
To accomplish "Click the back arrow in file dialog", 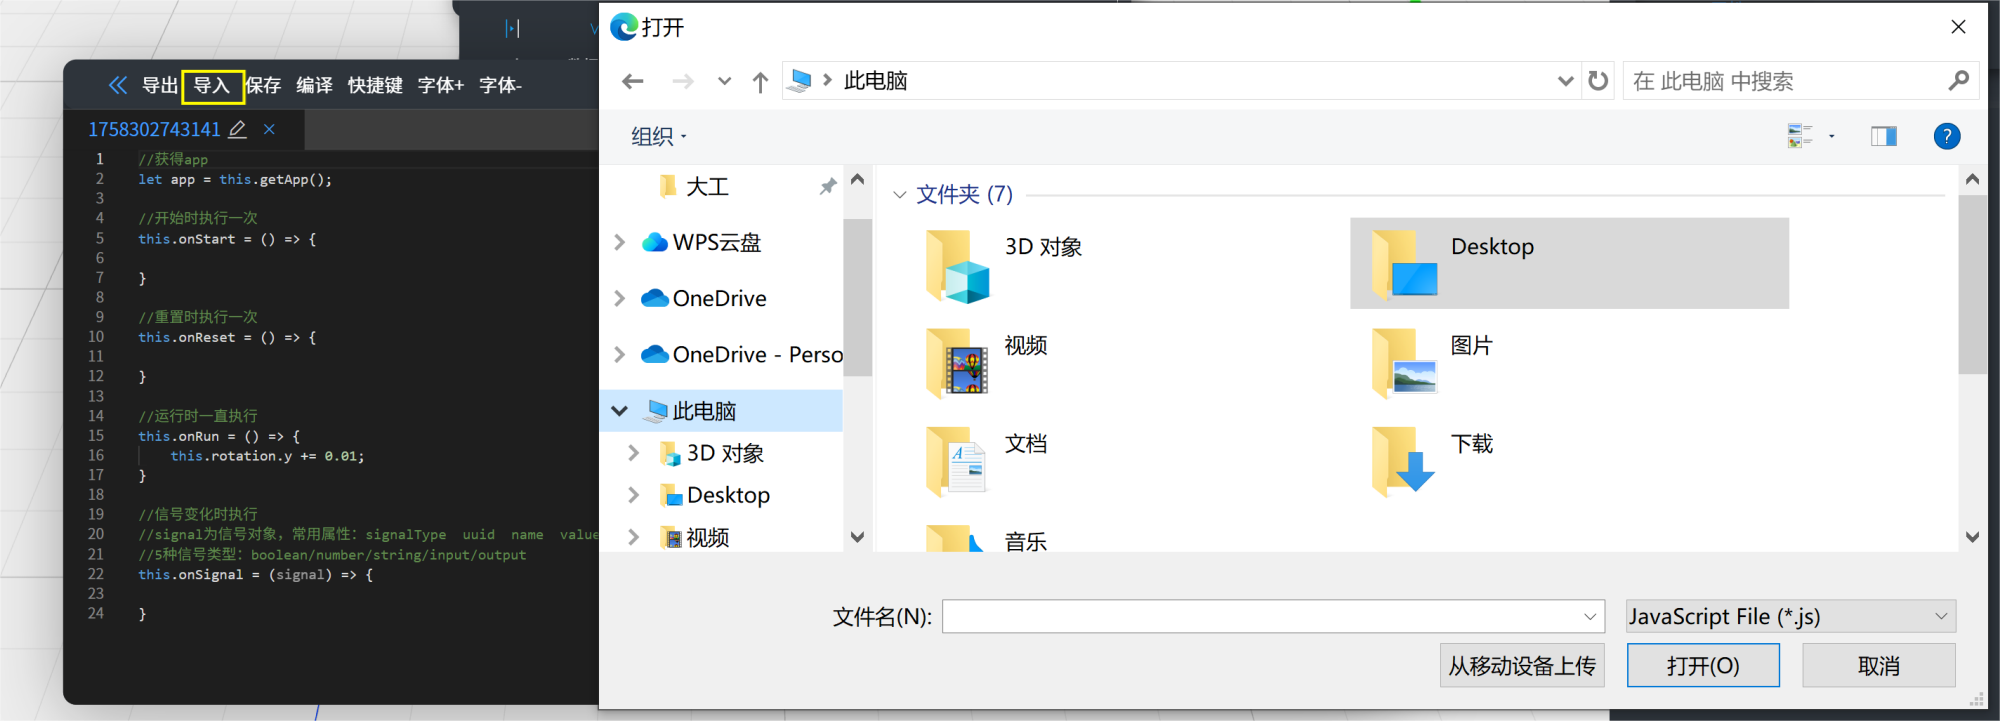I will click(x=632, y=81).
